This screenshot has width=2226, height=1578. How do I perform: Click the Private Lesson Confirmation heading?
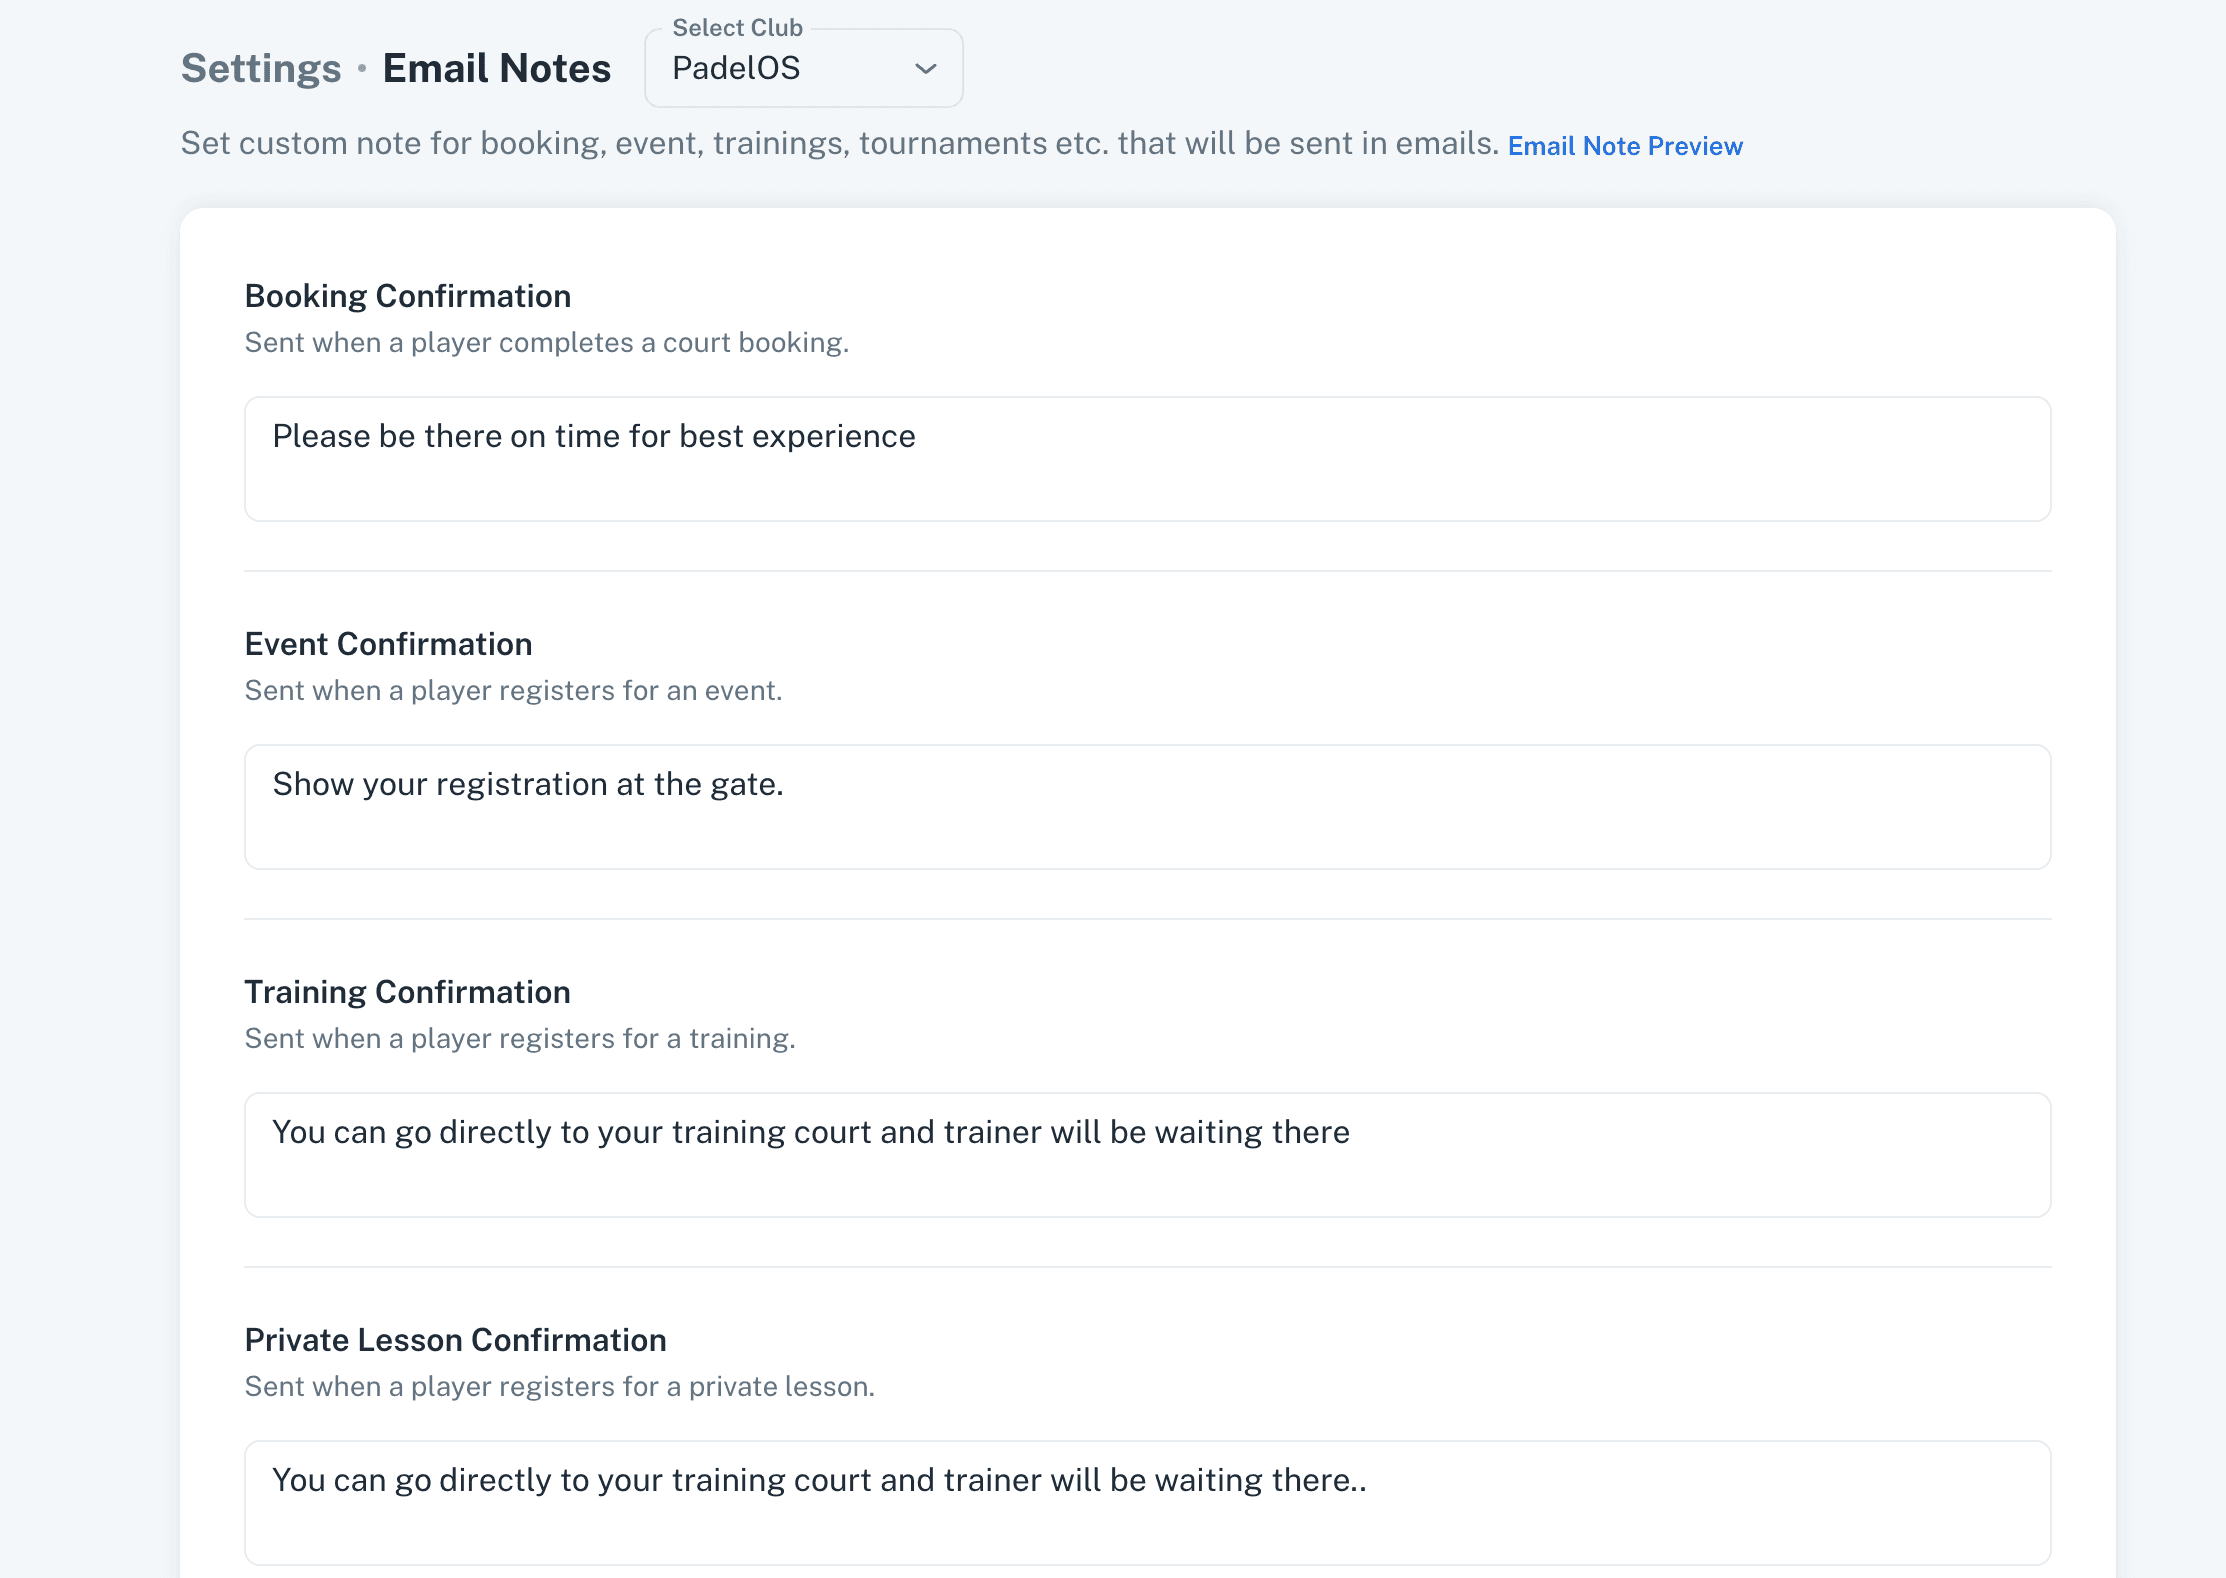[x=455, y=1340]
